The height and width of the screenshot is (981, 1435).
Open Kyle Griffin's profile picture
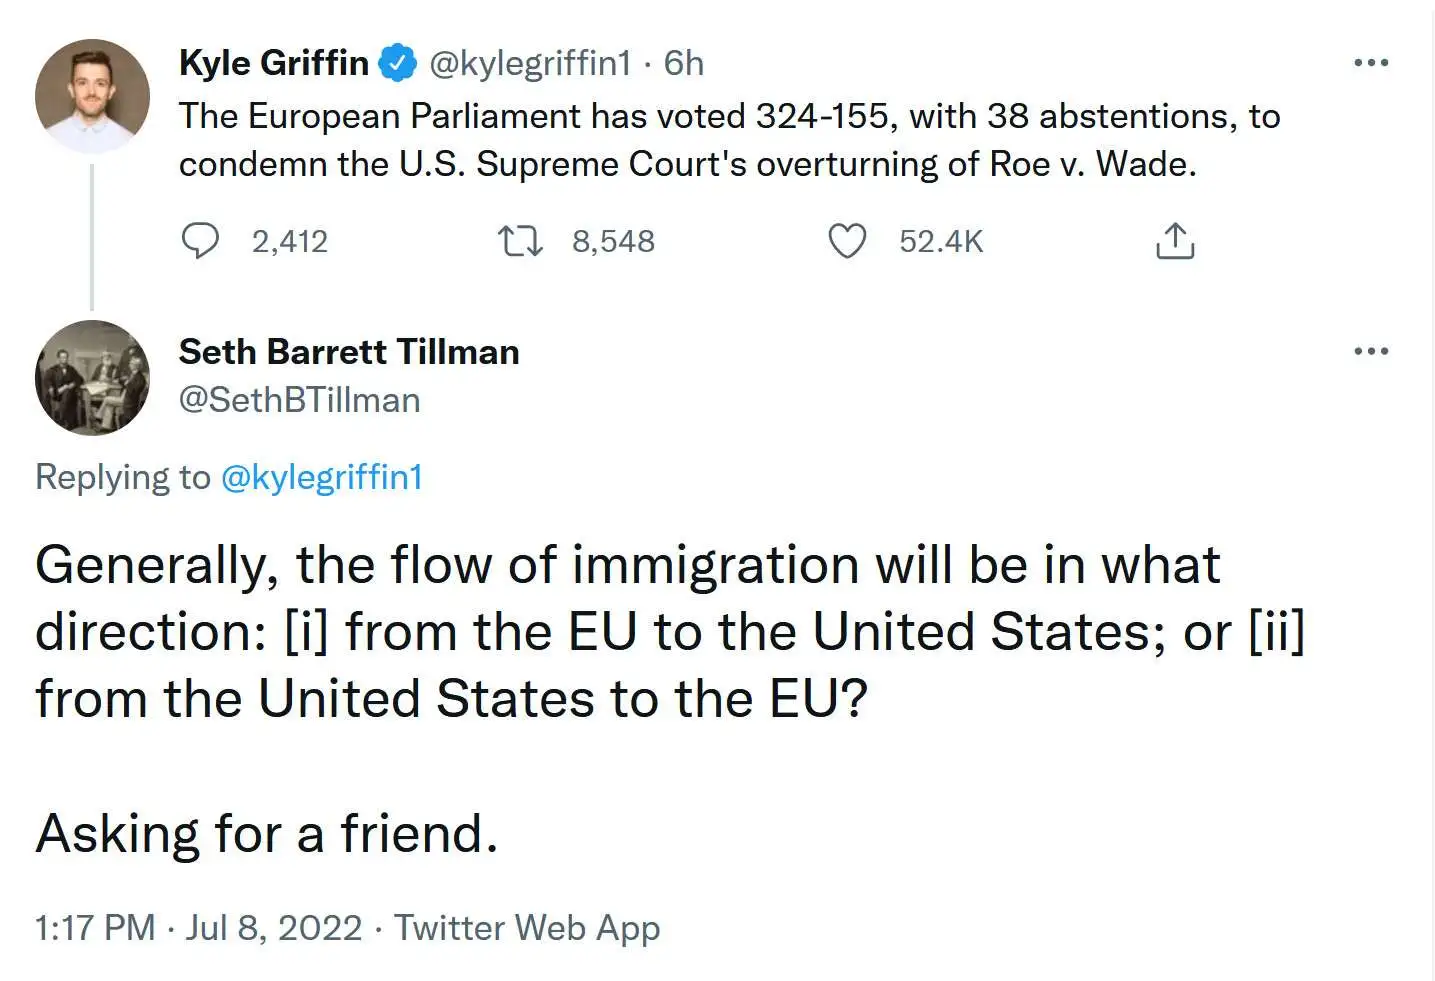click(x=92, y=96)
